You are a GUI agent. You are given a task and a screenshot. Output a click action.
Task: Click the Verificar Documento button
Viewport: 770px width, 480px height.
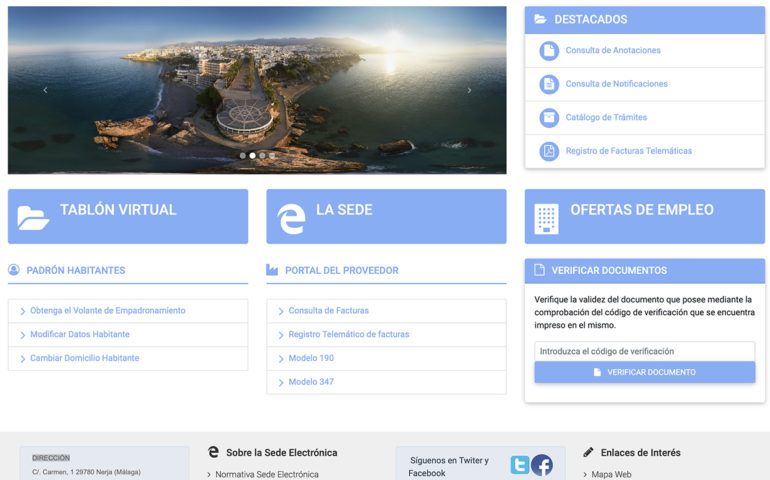point(645,372)
